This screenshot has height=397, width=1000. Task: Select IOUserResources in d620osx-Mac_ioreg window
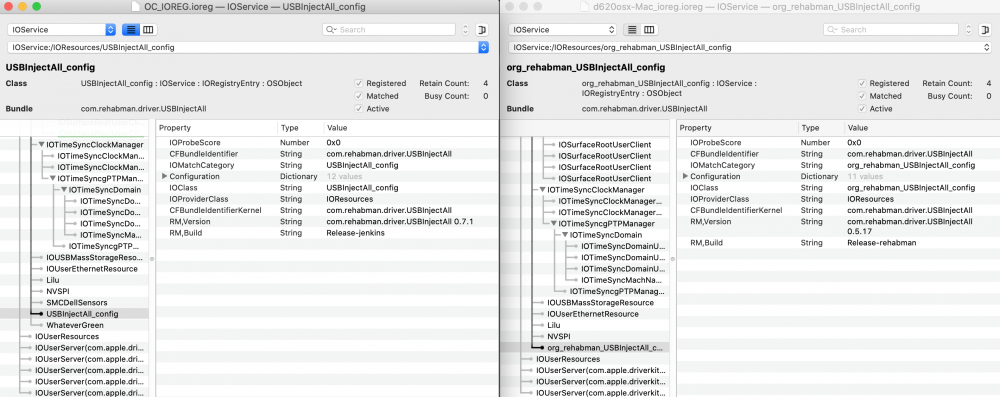coord(568,359)
